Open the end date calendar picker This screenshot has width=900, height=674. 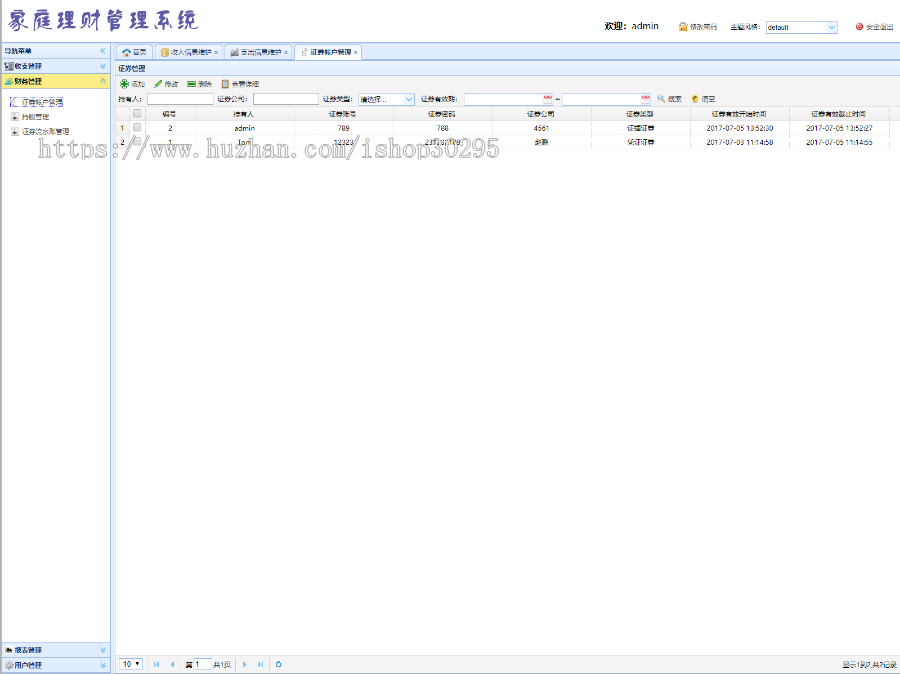point(646,99)
